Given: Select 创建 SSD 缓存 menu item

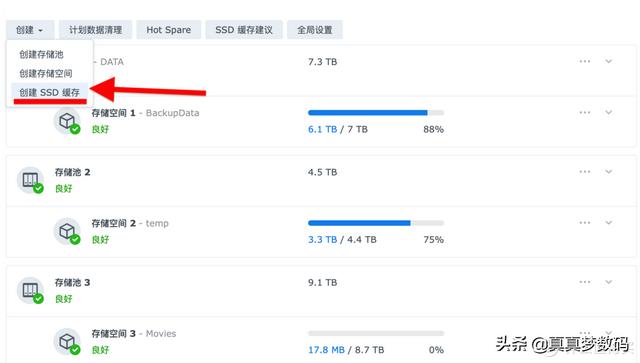Looking at the screenshot, I should [49, 92].
